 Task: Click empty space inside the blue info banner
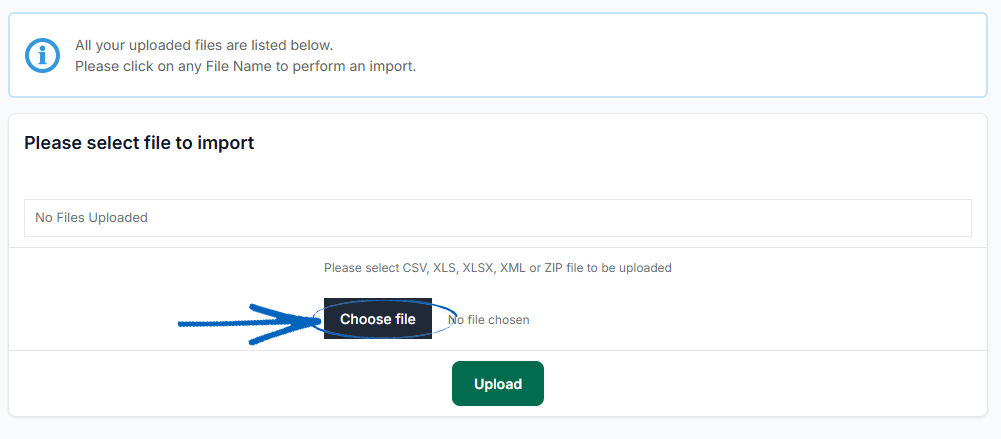point(702,56)
